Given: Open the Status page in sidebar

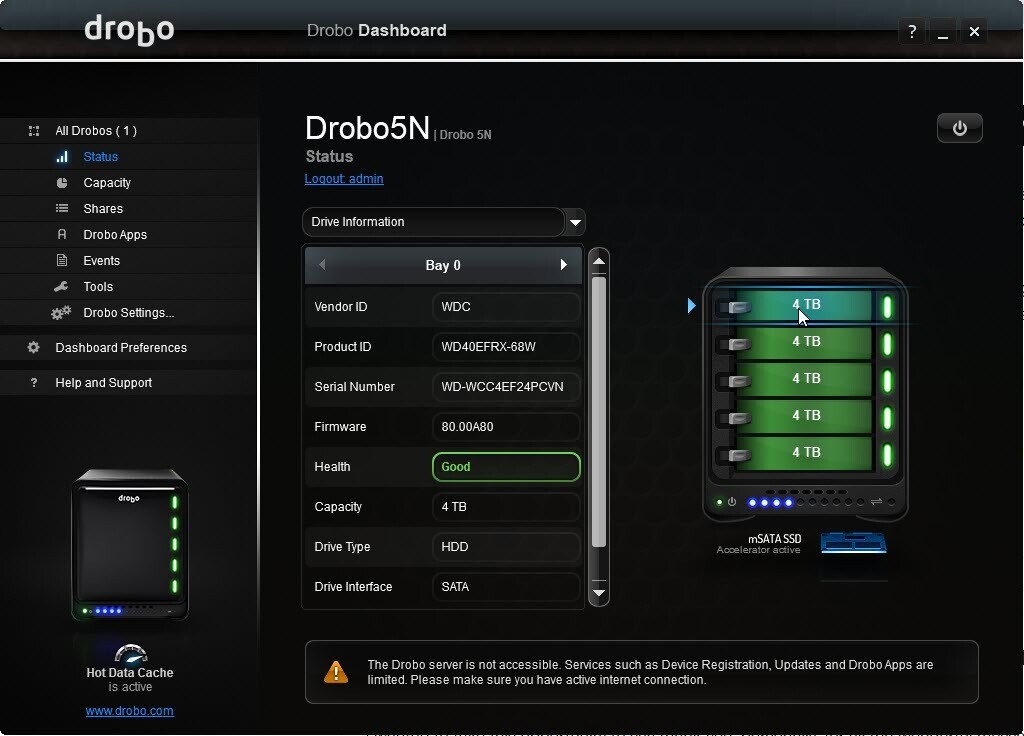Looking at the screenshot, I should tap(101, 157).
